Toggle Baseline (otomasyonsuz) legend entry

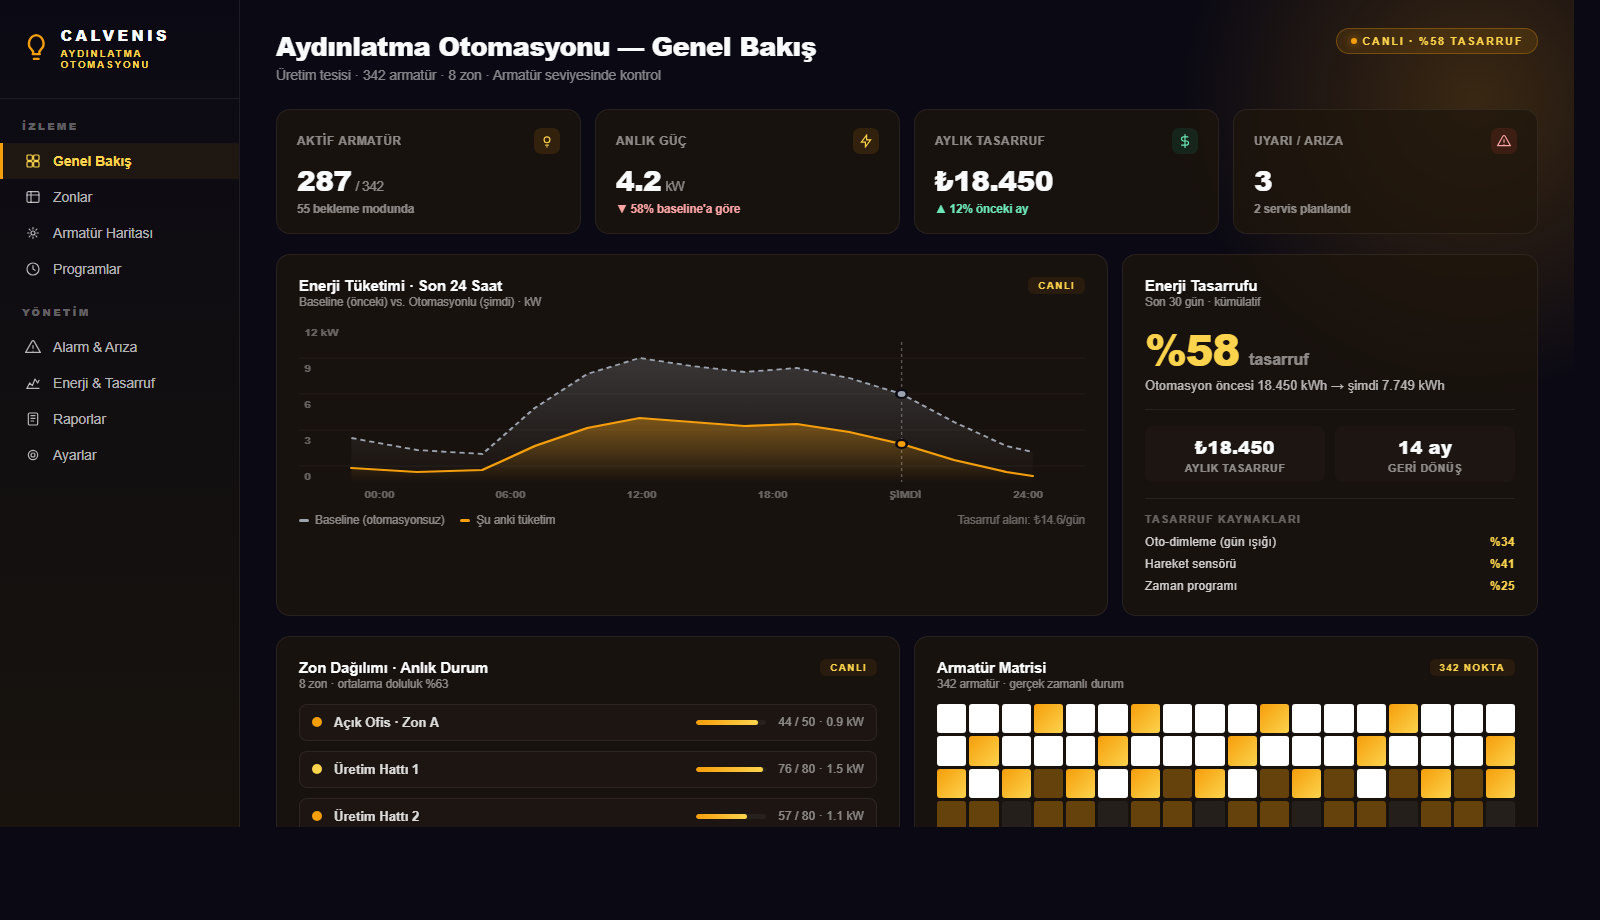372,520
